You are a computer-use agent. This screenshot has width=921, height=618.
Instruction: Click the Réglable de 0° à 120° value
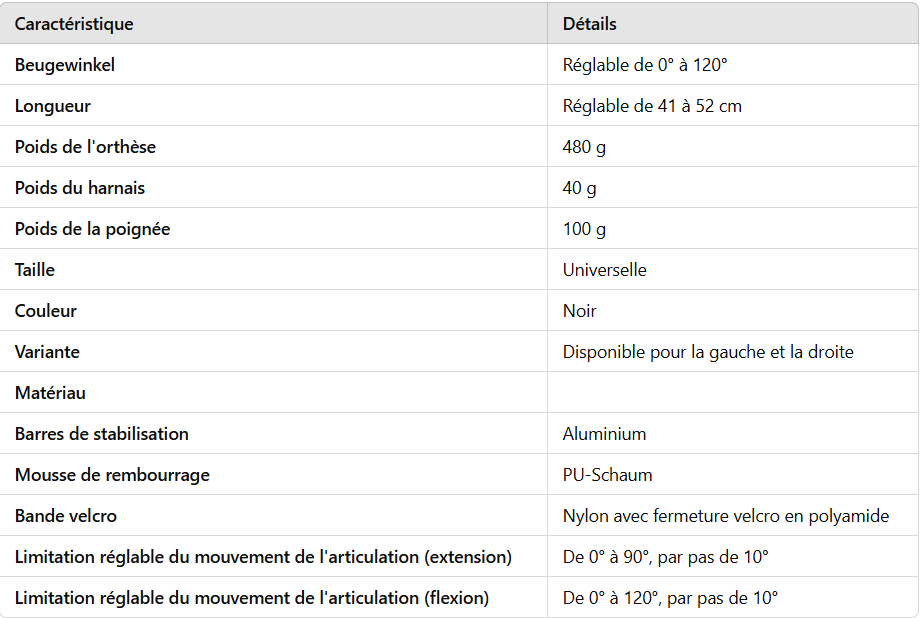click(x=645, y=65)
